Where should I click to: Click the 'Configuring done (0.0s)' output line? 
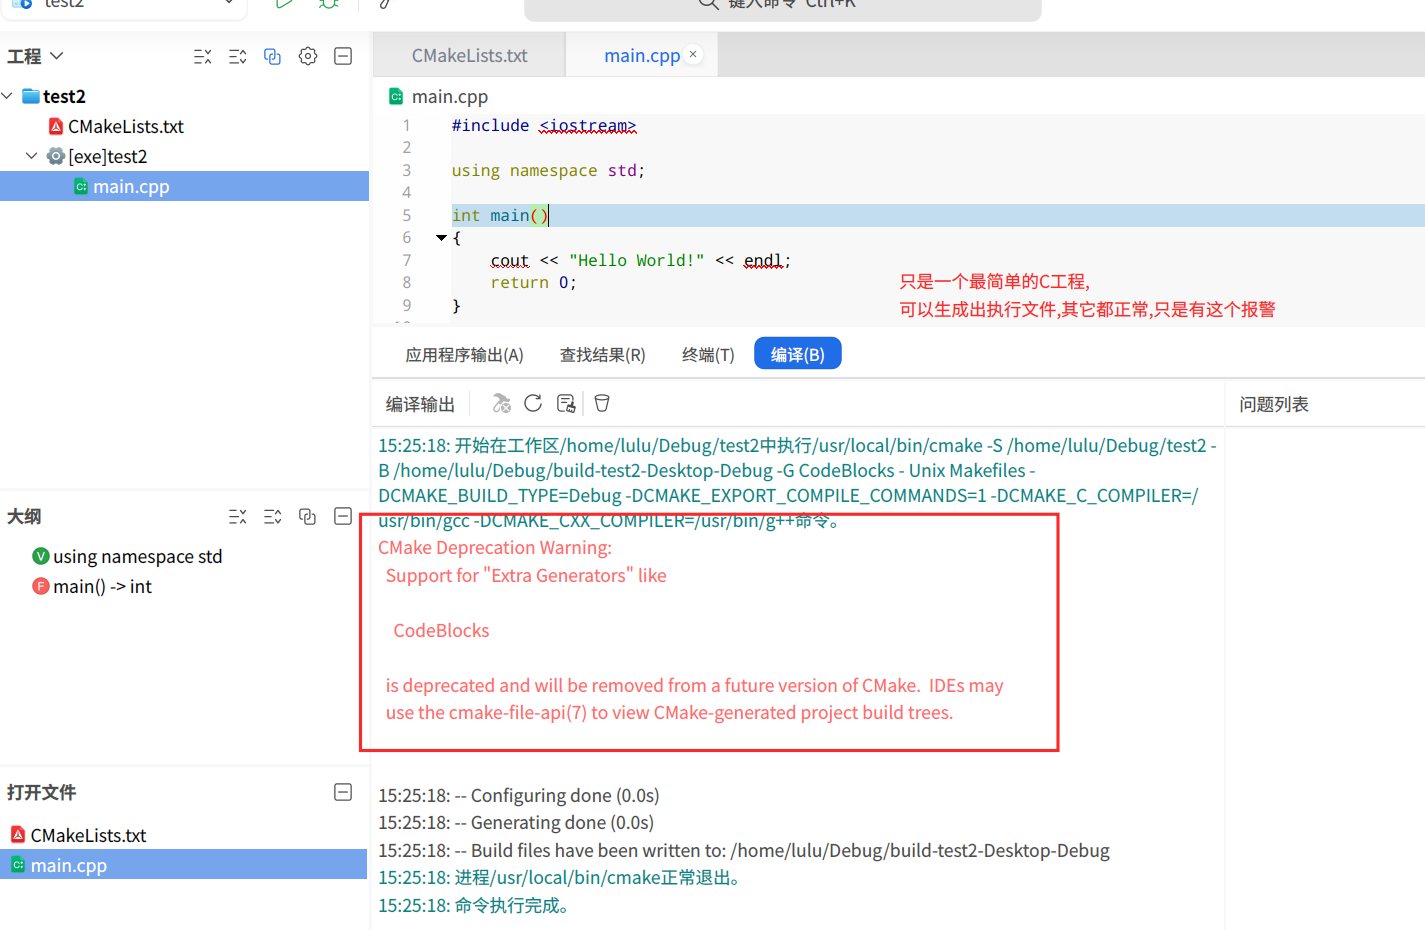coord(518,796)
